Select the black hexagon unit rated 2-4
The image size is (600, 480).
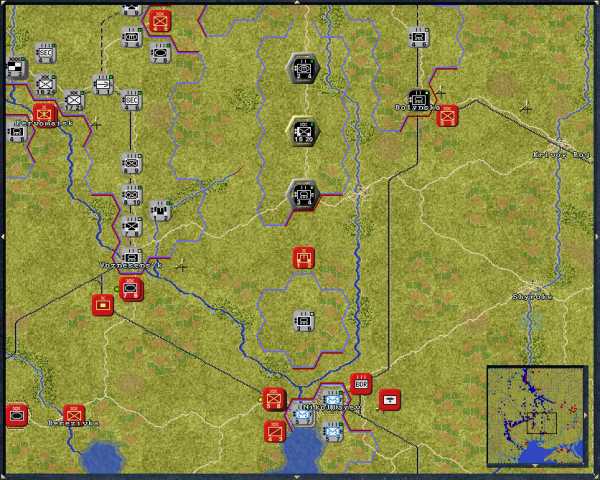[x=303, y=69]
